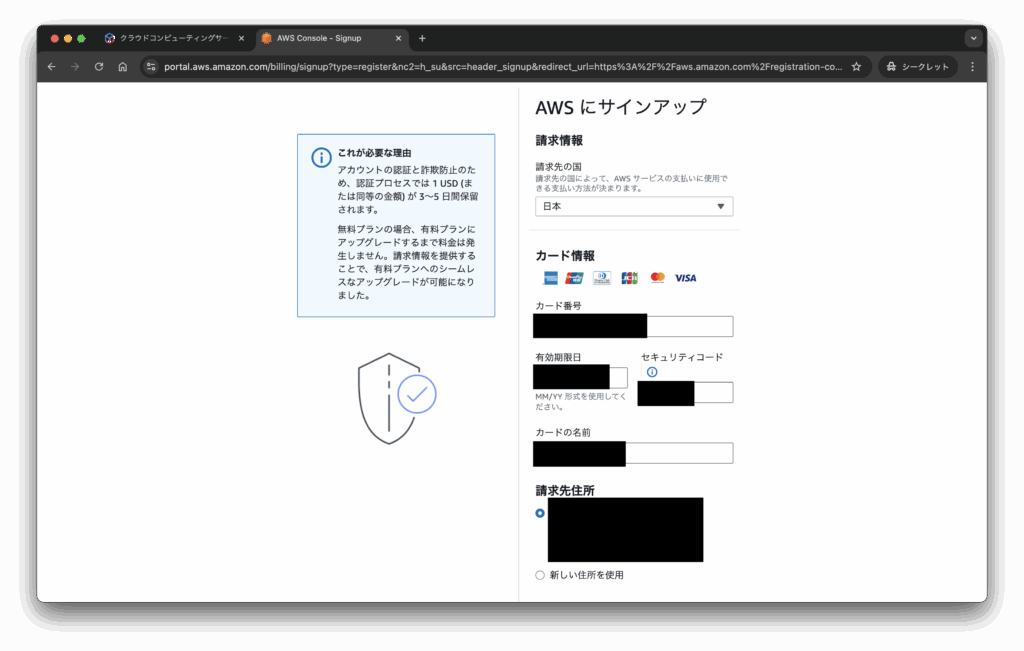The image size is (1024, 651).
Task: Open the Chrome three-dot menu
Action: pyautogui.click(x=972, y=66)
